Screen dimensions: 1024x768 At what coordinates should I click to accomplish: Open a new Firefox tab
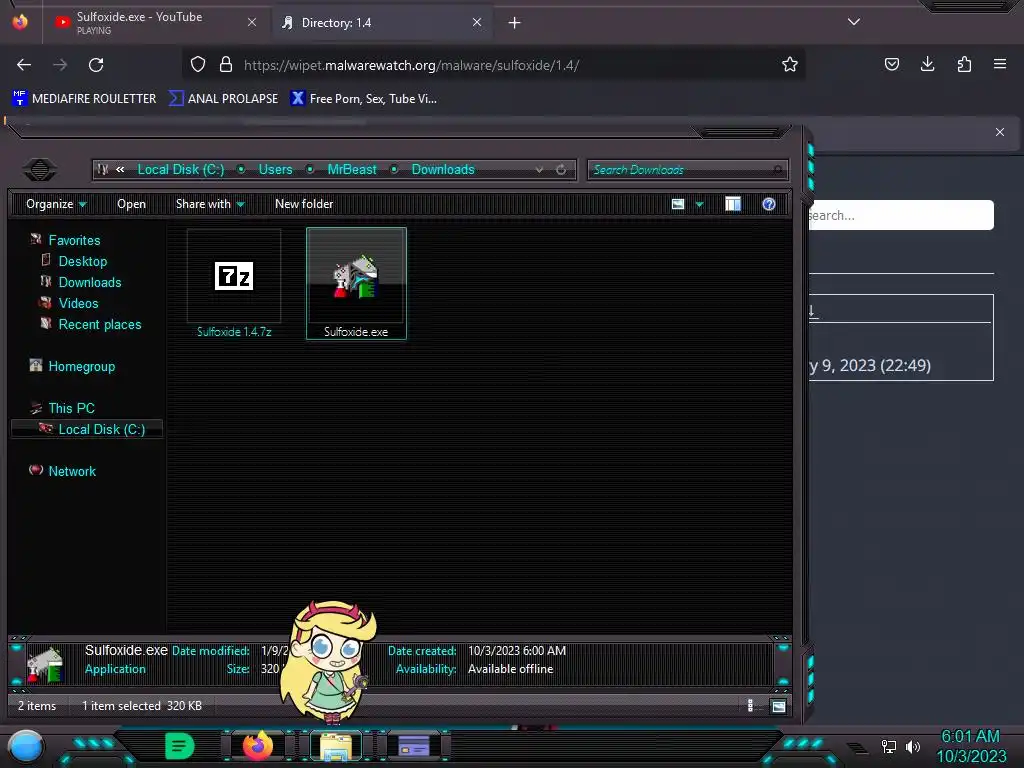click(x=515, y=23)
